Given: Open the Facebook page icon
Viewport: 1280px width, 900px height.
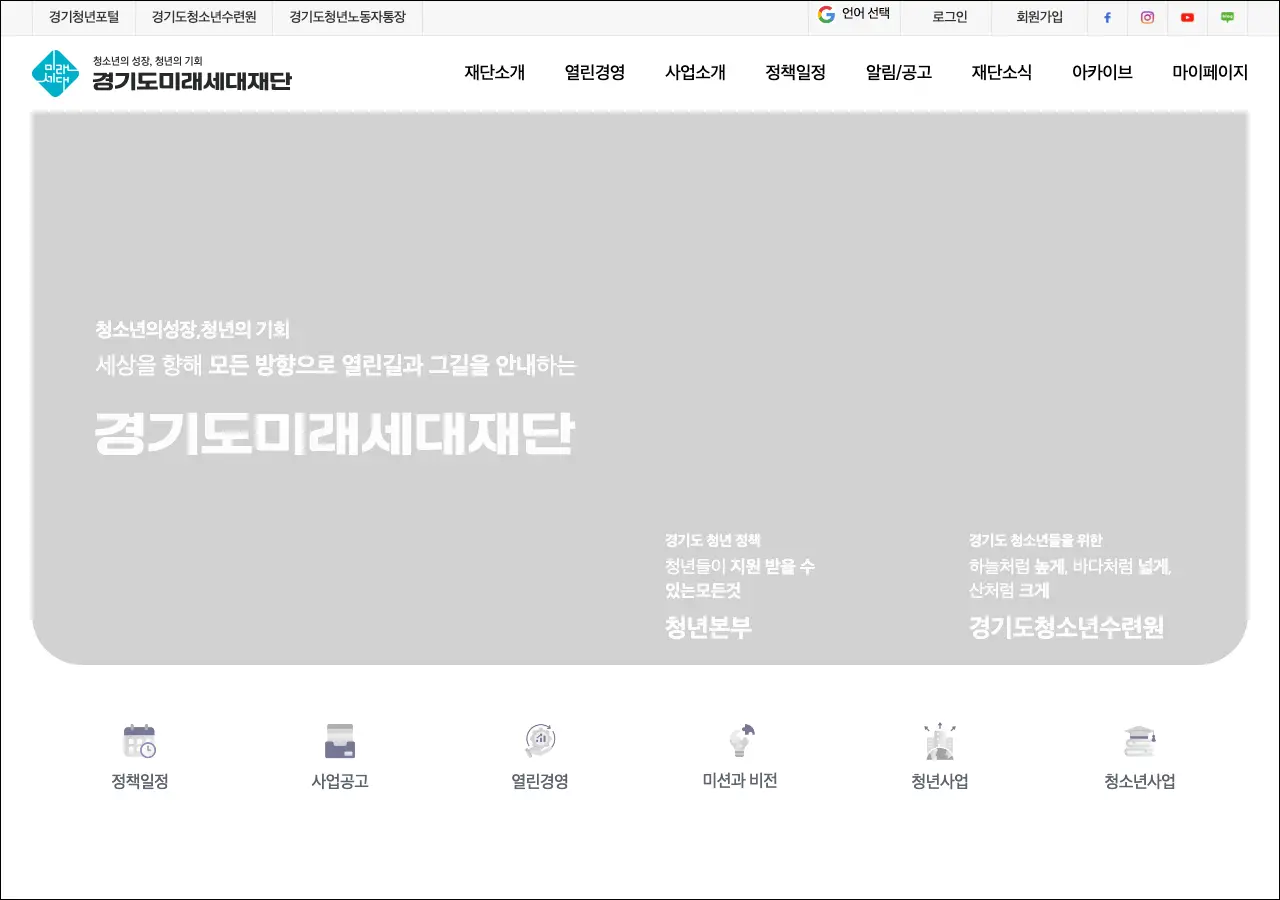Looking at the screenshot, I should (1107, 18).
